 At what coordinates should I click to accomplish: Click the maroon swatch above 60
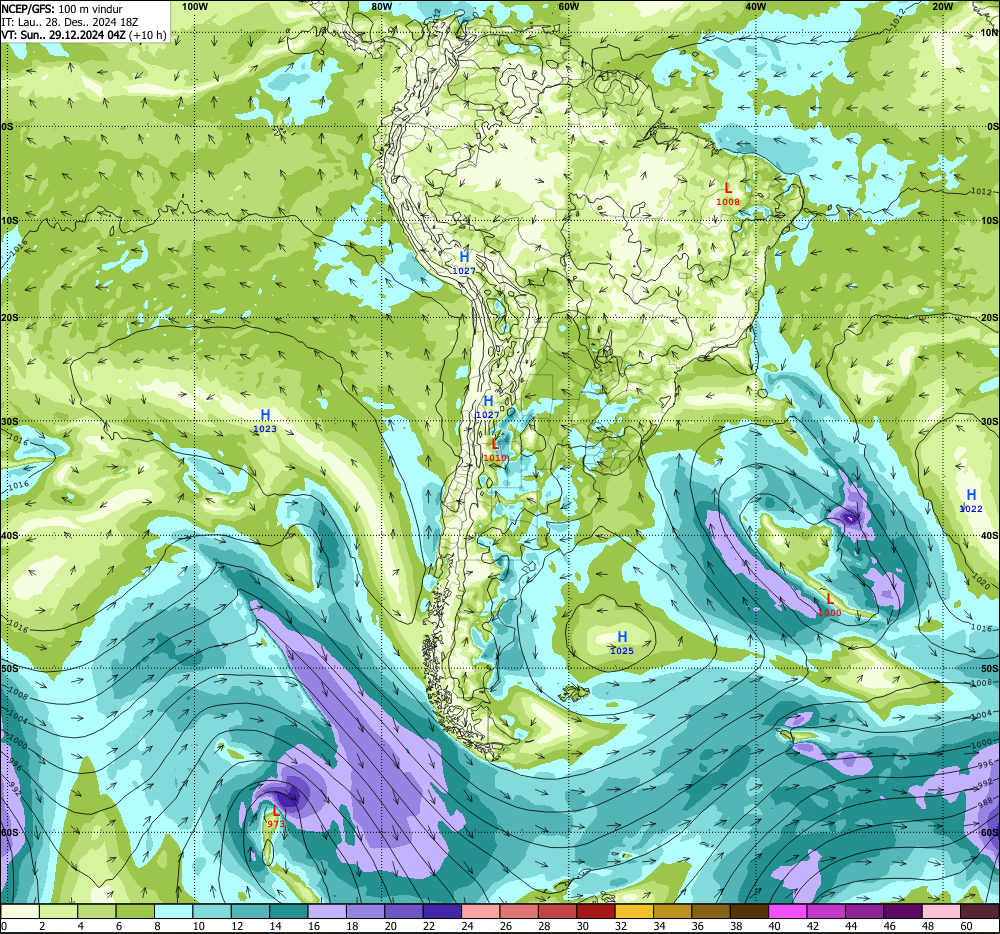click(979, 912)
